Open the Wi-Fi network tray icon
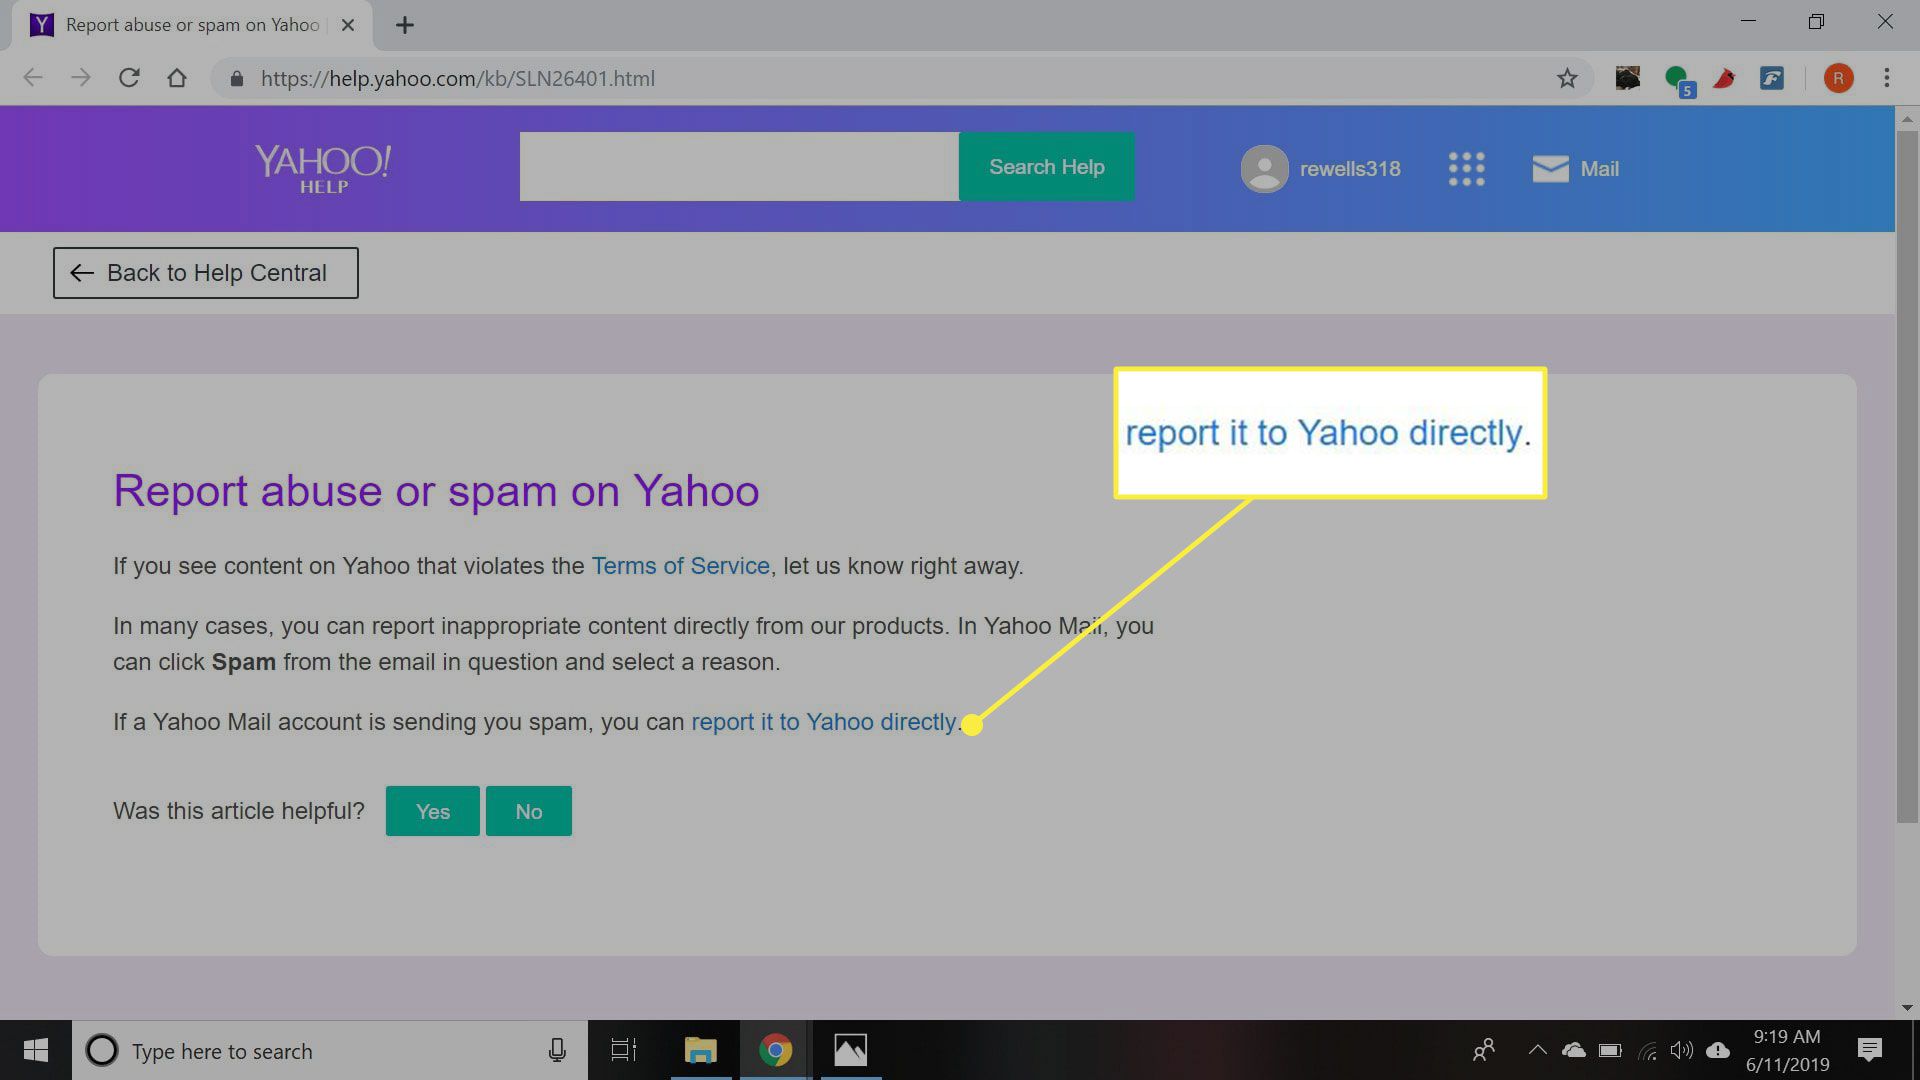1920x1080 pixels. click(1647, 1051)
